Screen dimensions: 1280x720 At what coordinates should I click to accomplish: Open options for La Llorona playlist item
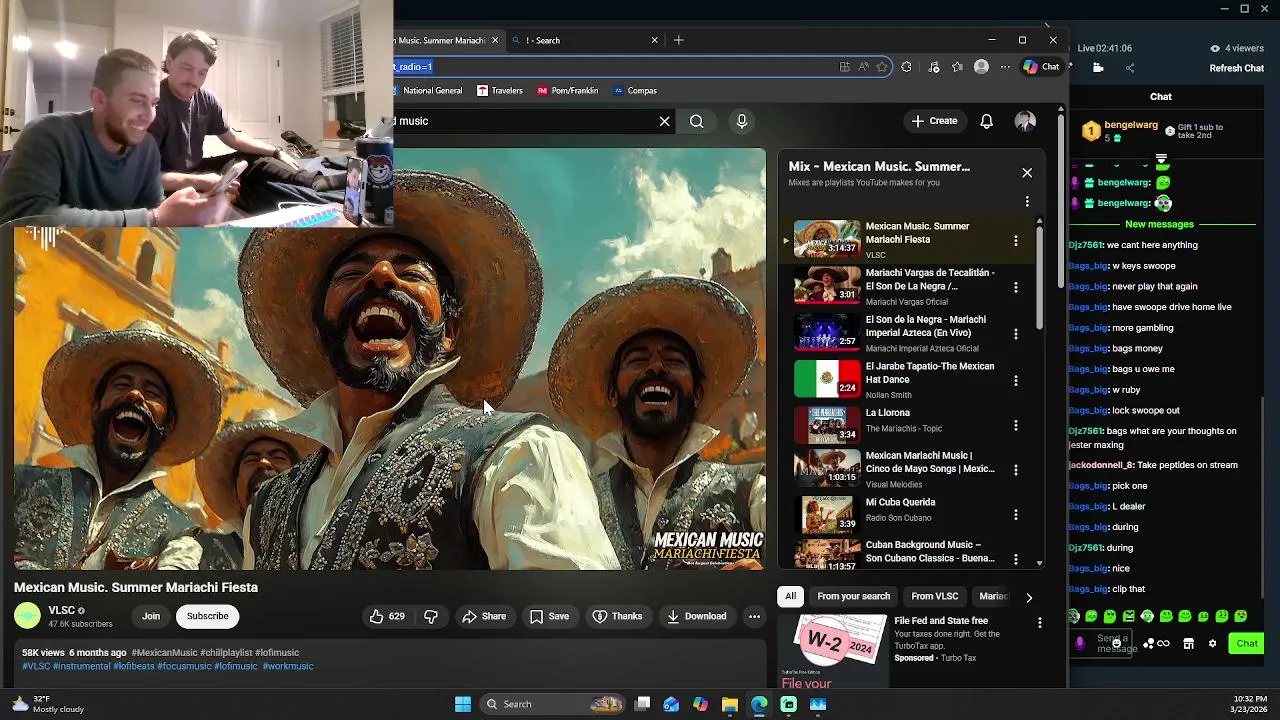(x=1016, y=425)
